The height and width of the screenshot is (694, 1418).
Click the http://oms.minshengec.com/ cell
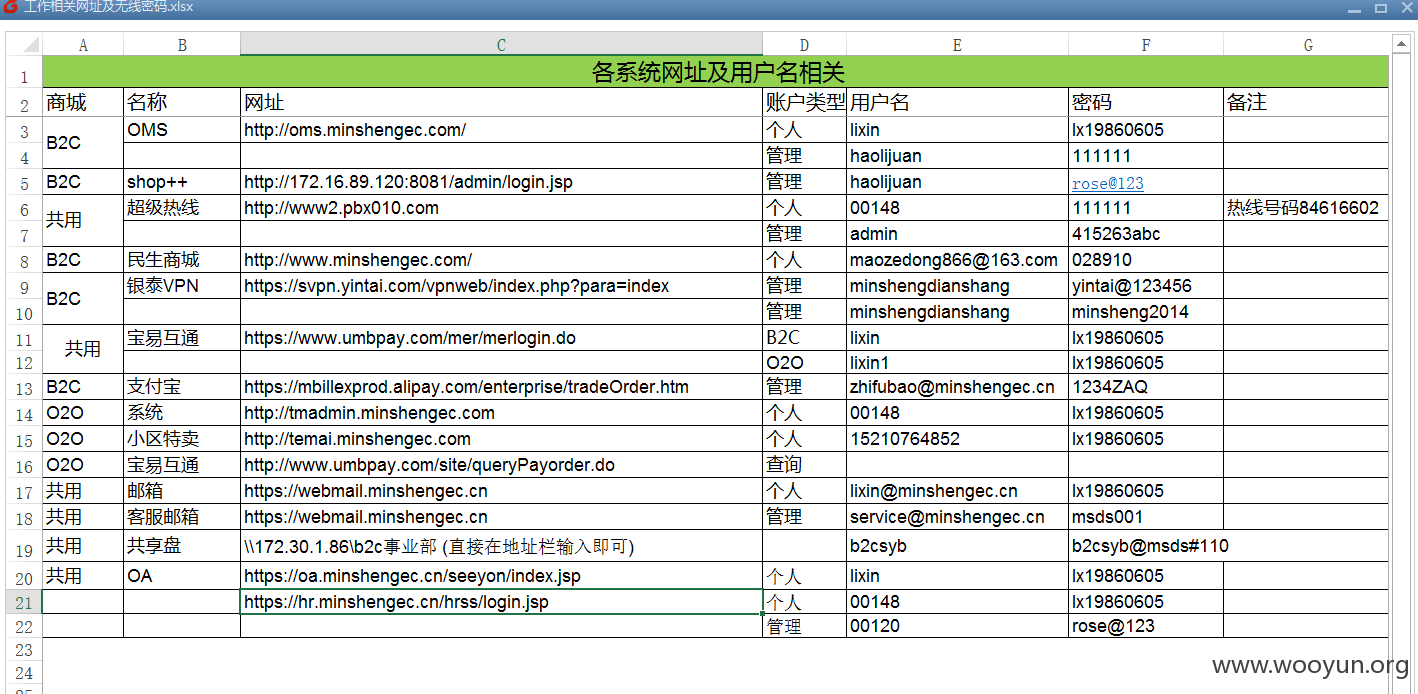coord(501,130)
